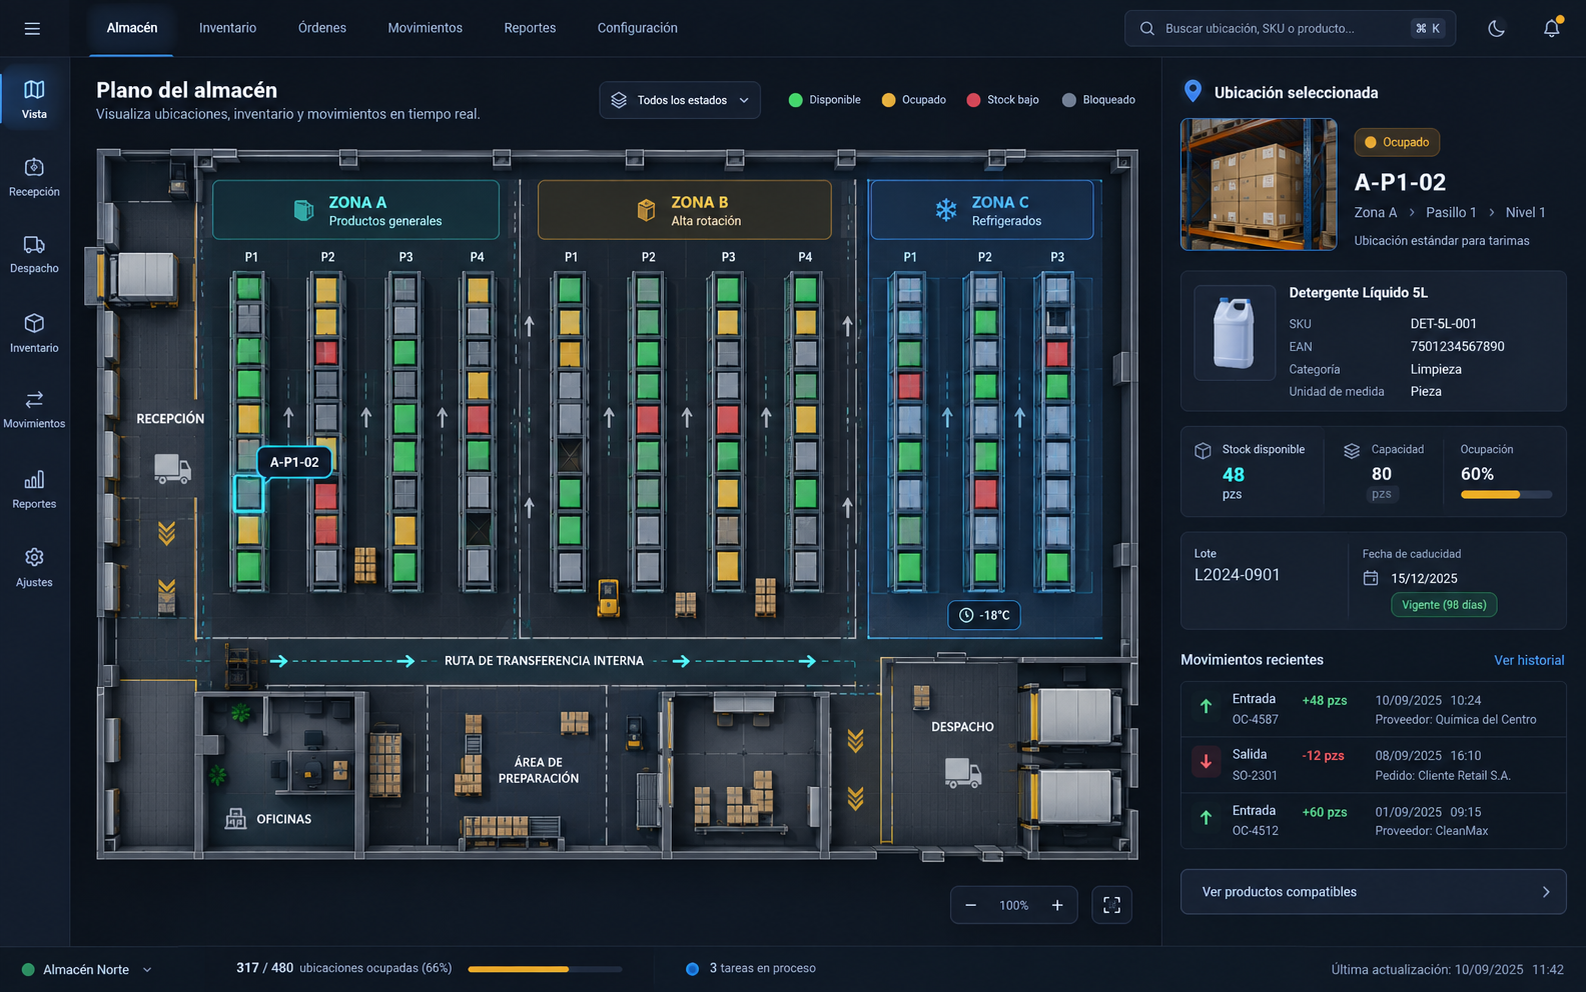Screen dimensions: 1586x992
Task: Zoom in with the plus button
Action: pos(1057,905)
